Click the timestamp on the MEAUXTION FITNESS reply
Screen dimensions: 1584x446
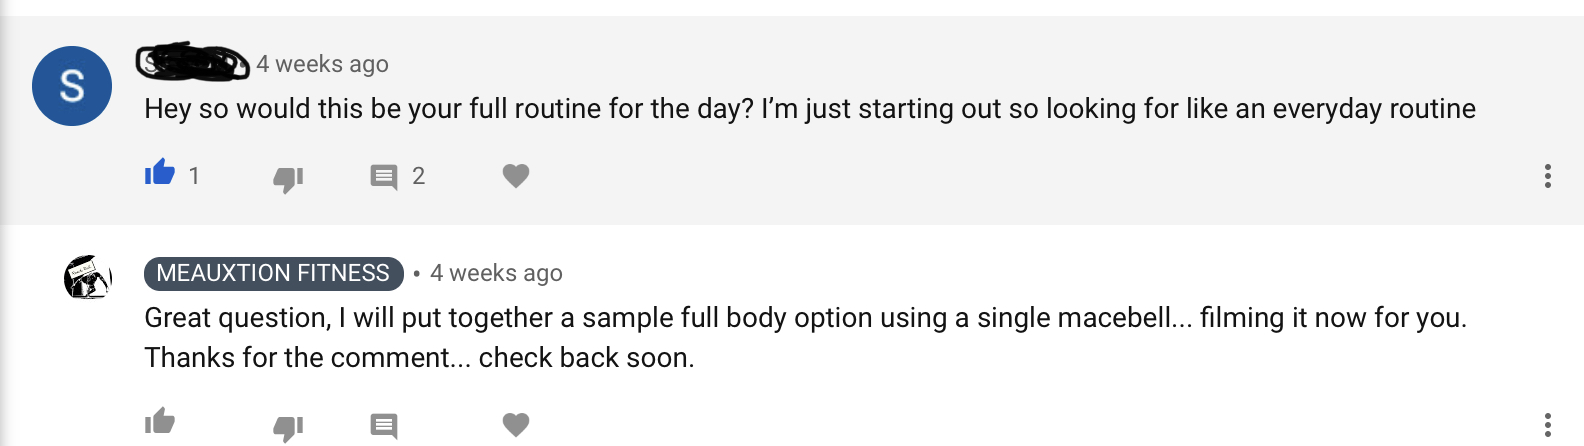[496, 273]
